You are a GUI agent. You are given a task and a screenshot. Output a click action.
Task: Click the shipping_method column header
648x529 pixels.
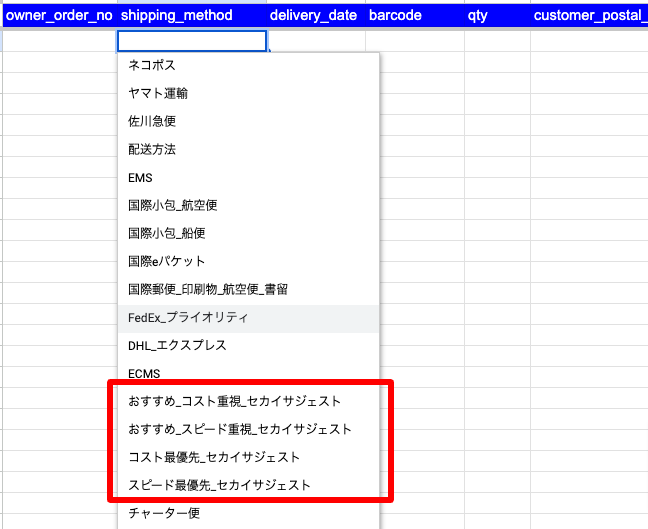pos(176,16)
